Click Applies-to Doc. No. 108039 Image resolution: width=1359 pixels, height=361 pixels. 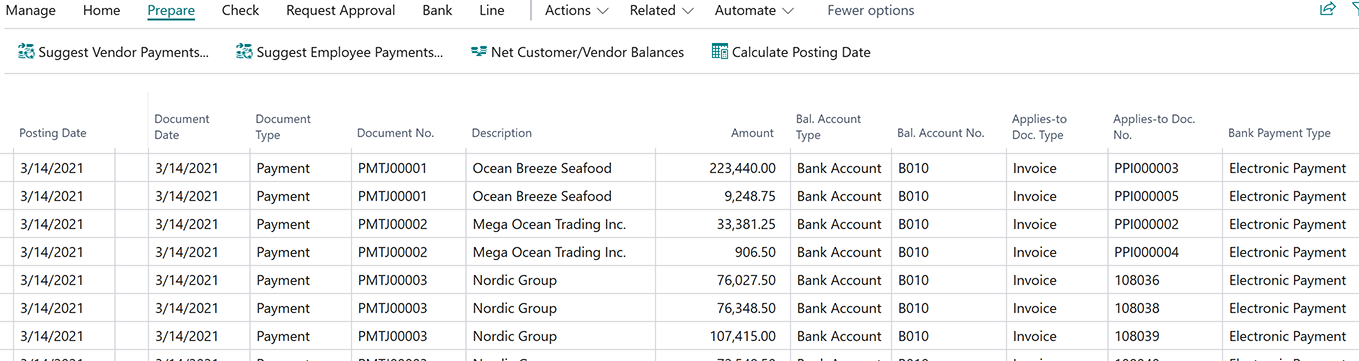1137,336
